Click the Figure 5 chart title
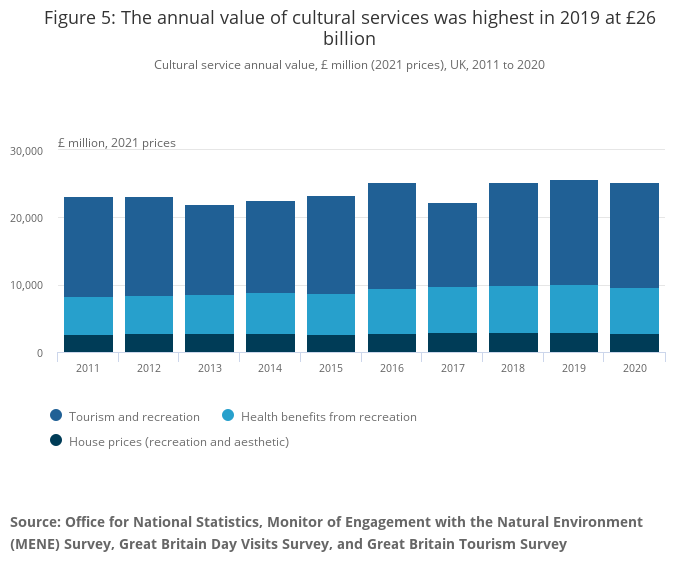 (349, 29)
